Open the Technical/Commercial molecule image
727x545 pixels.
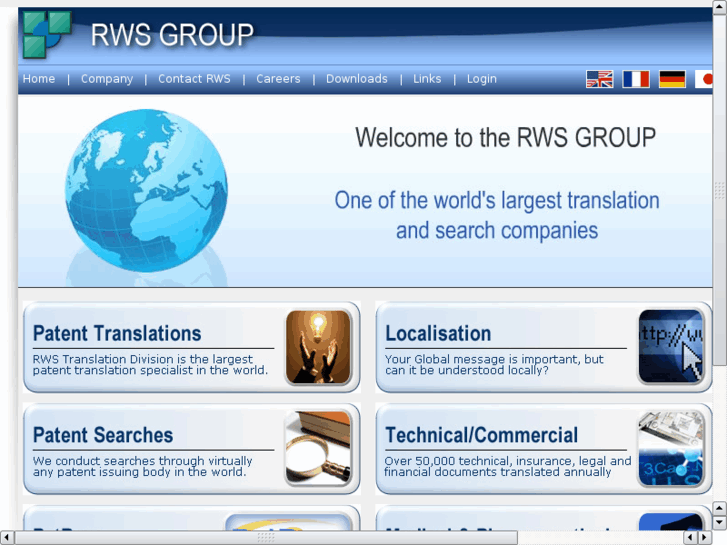(670, 449)
